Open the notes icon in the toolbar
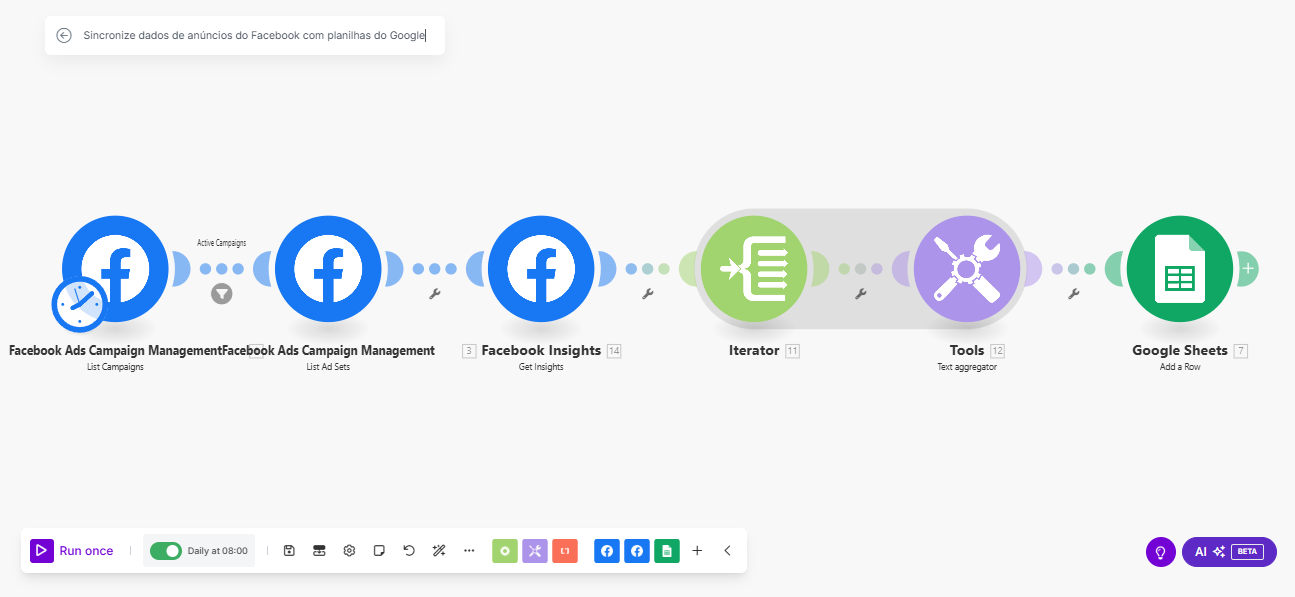This screenshot has width=1295, height=597. coord(379,551)
